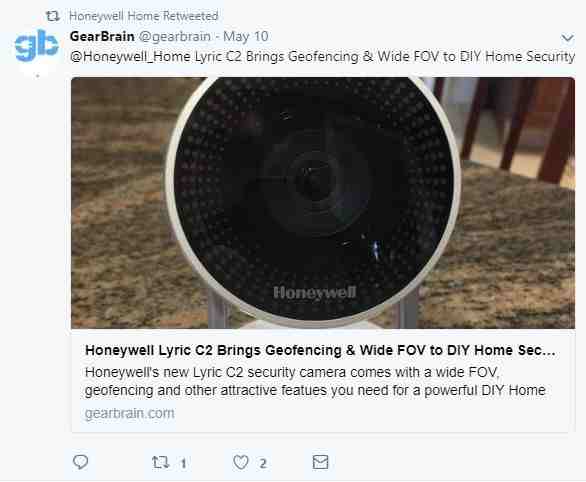Open the May 10 tweet timestamp
The image size is (586, 482).
pos(246,37)
